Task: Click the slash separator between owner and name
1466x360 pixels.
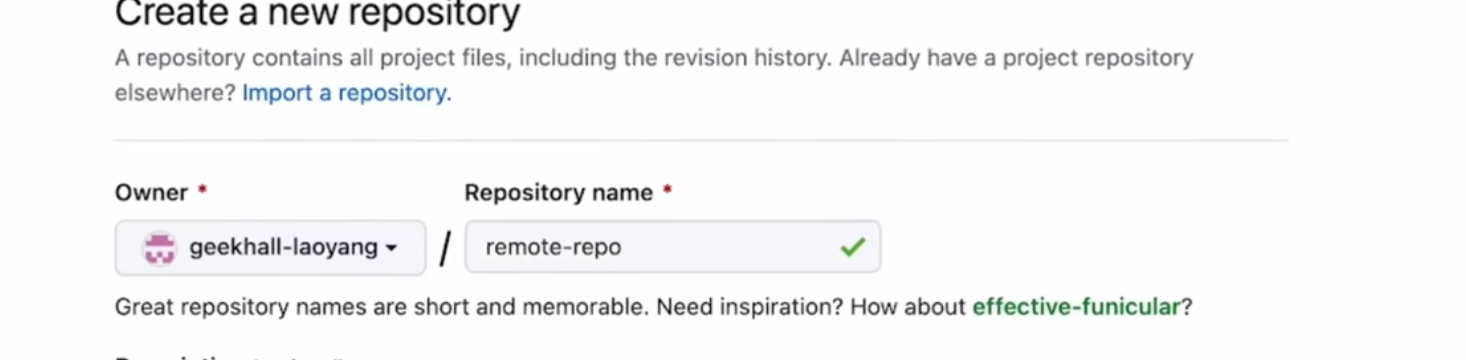Action: 446,249
